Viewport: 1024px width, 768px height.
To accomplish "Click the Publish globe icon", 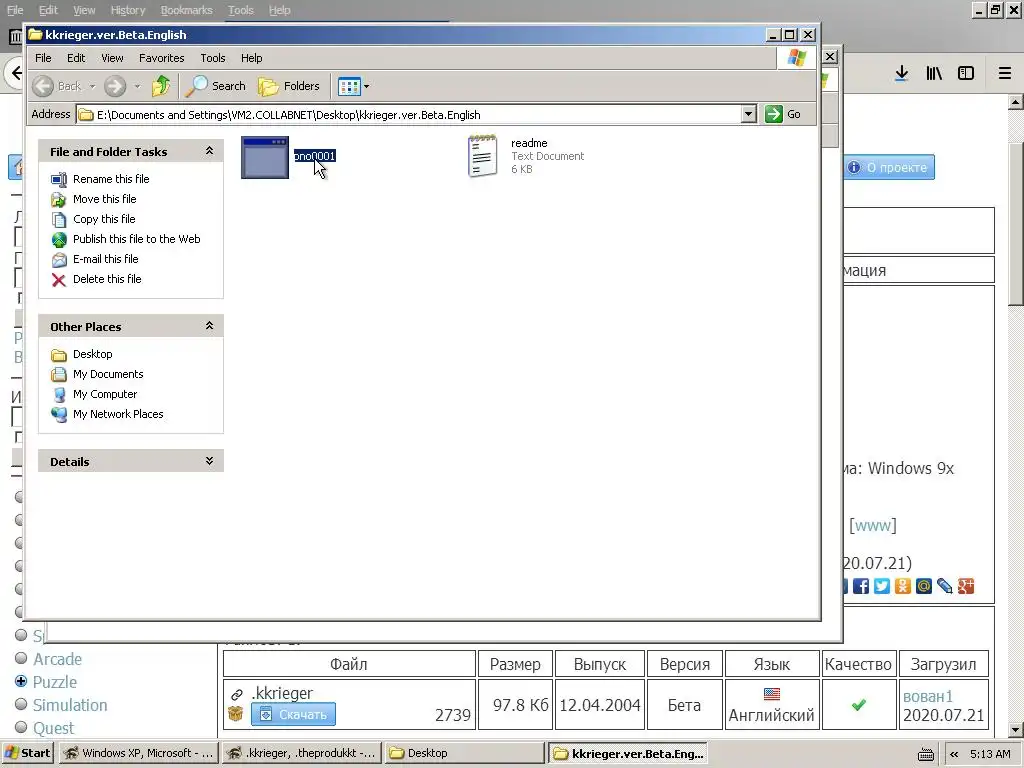I will [59, 240].
